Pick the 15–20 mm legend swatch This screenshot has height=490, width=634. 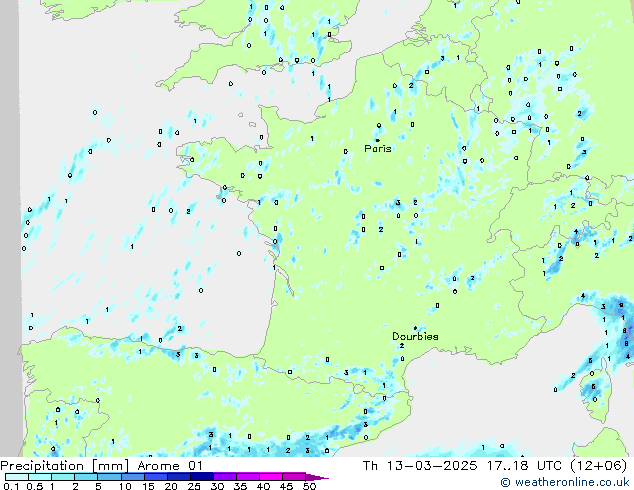point(156,477)
